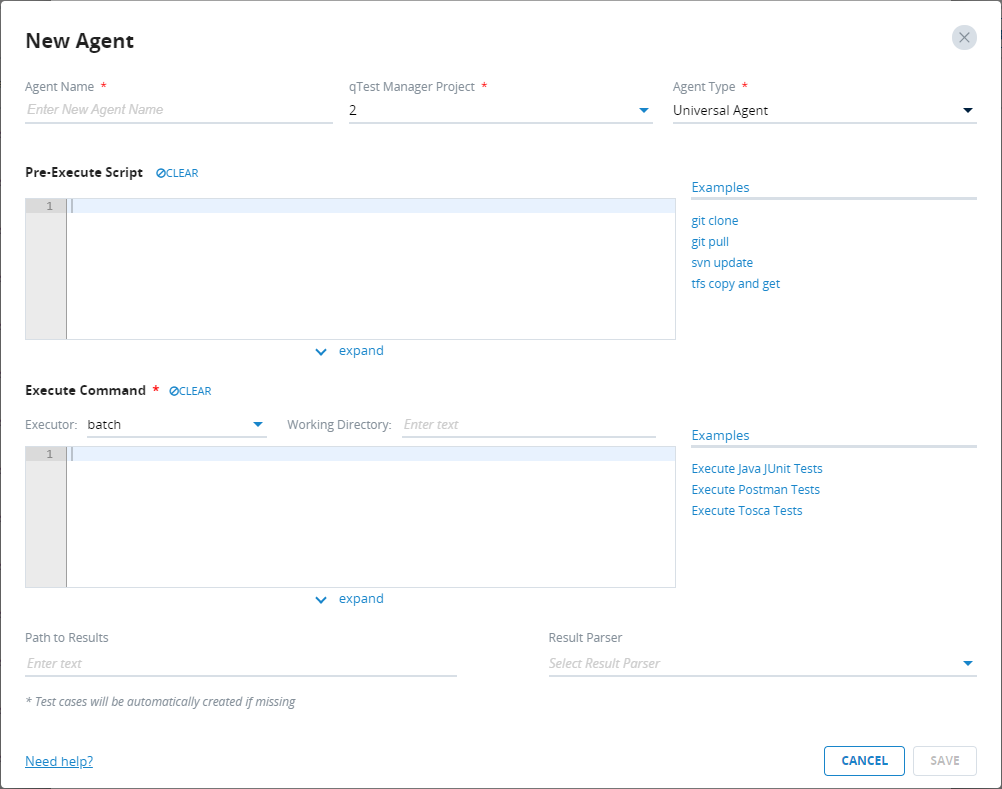The width and height of the screenshot is (1002, 789).
Task: Insert the svn update example
Action: (x=722, y=263)
